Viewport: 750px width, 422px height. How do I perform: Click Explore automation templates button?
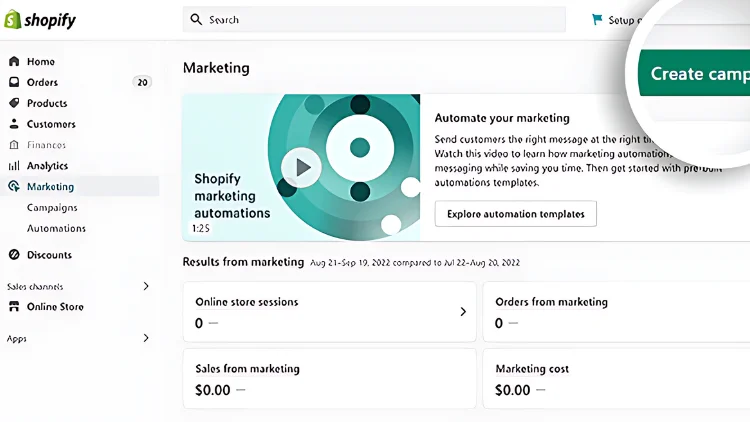coord(516,214)
